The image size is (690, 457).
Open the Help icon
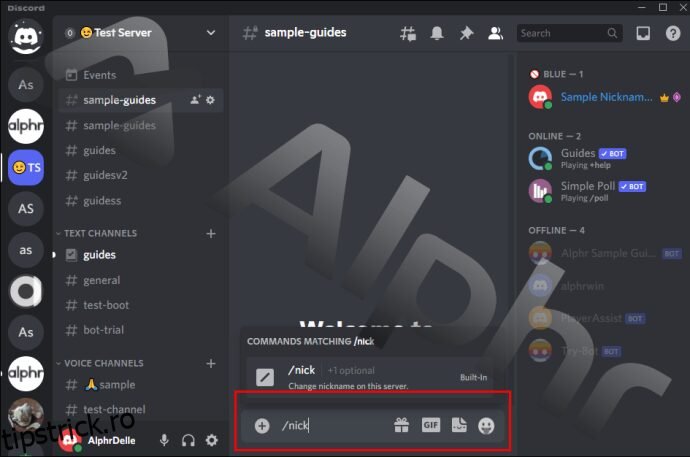tap(672, 33)
